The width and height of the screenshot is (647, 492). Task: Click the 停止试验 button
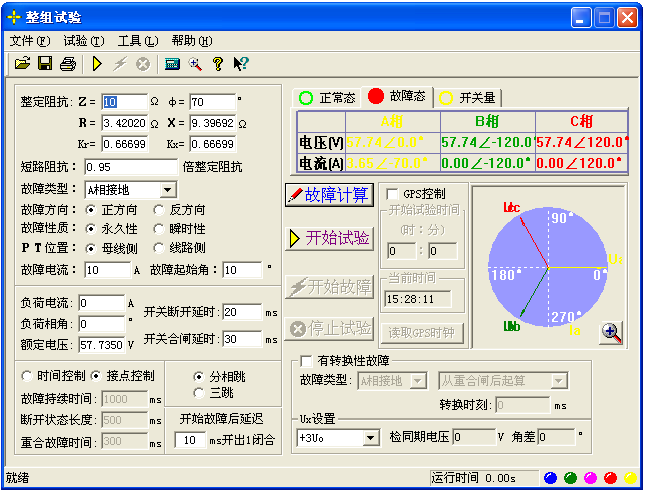pyautogui.click(x=329, y=329)
